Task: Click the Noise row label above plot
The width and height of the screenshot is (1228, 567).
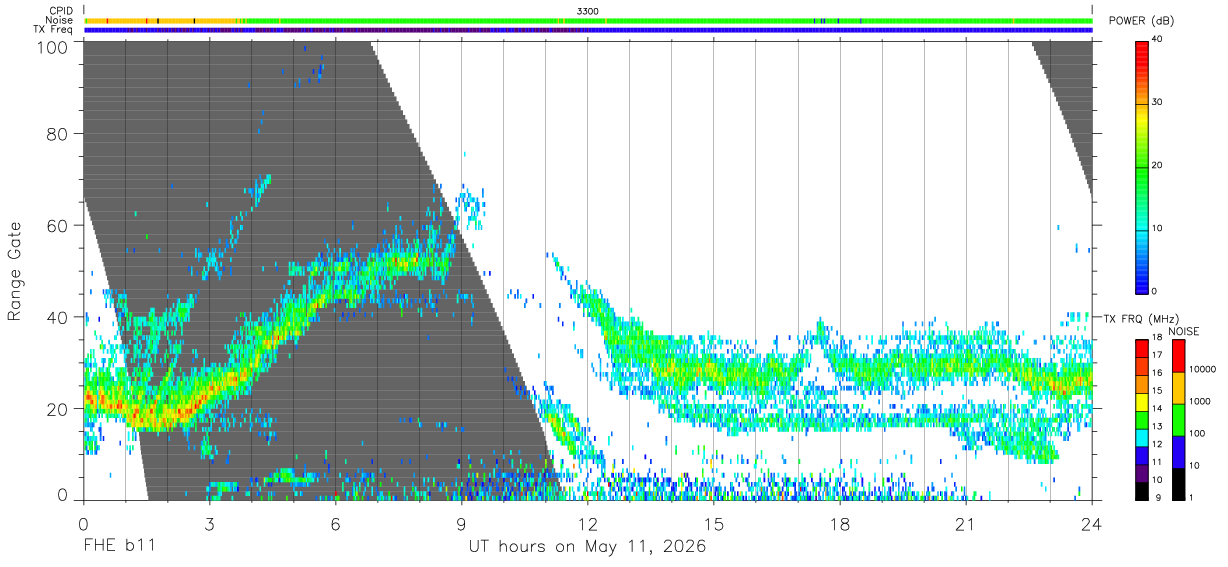Action: (x=60, y=20)
